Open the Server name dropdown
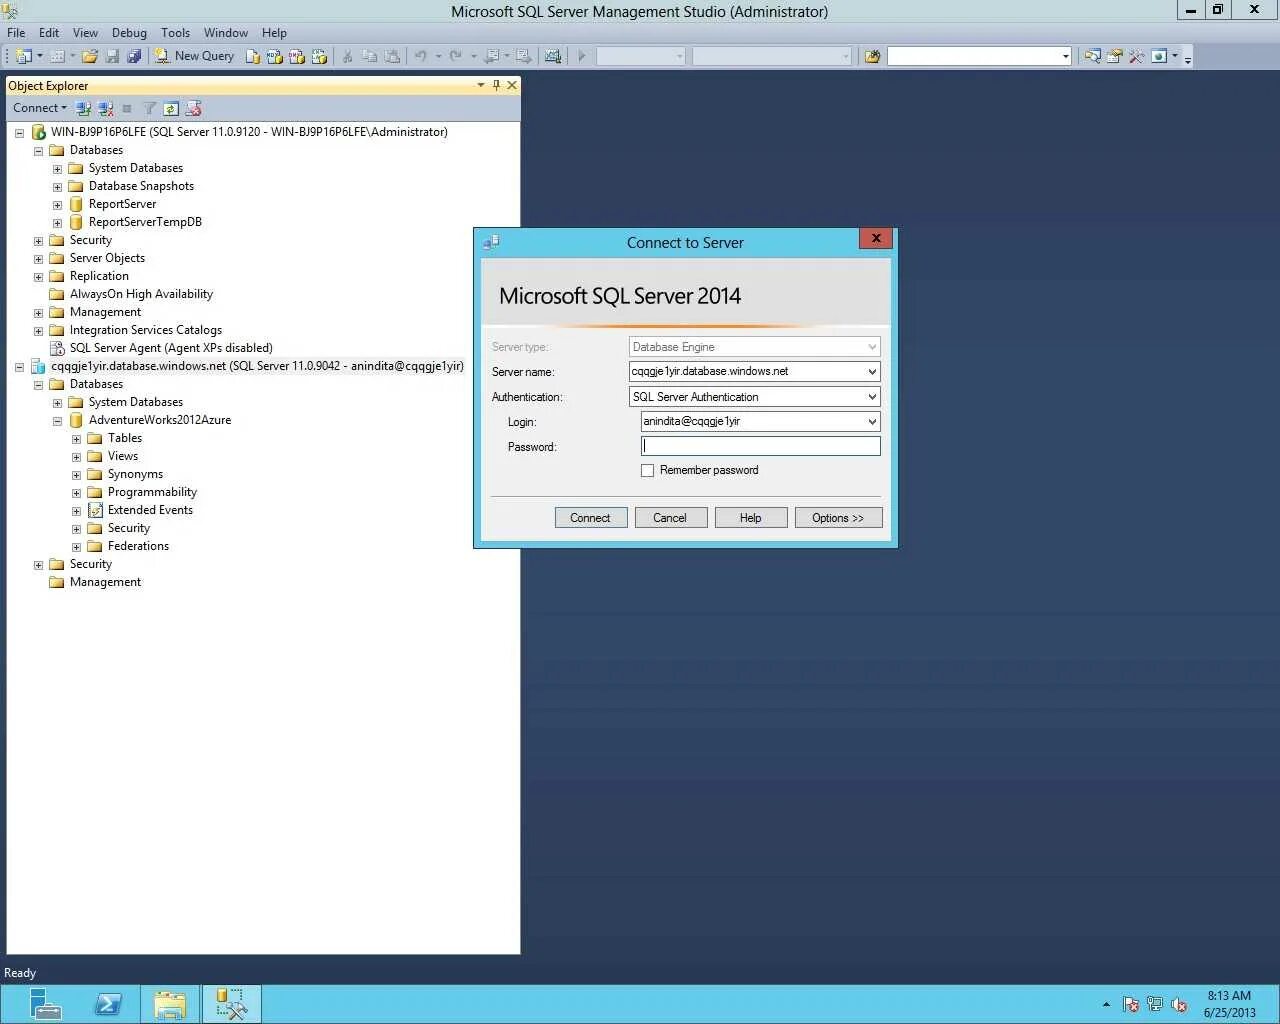The image size is (1280, 1024). tap(872, 371)
